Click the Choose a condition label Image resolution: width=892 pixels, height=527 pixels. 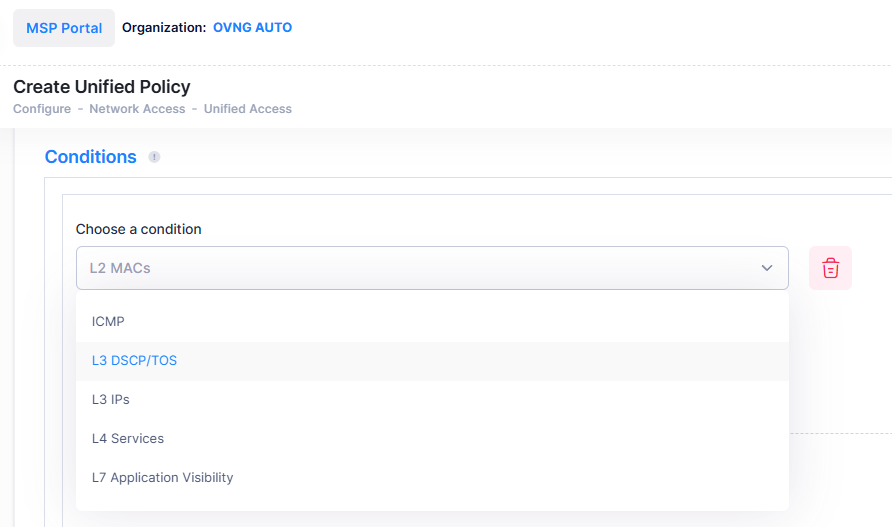click(x=139, y=229)
